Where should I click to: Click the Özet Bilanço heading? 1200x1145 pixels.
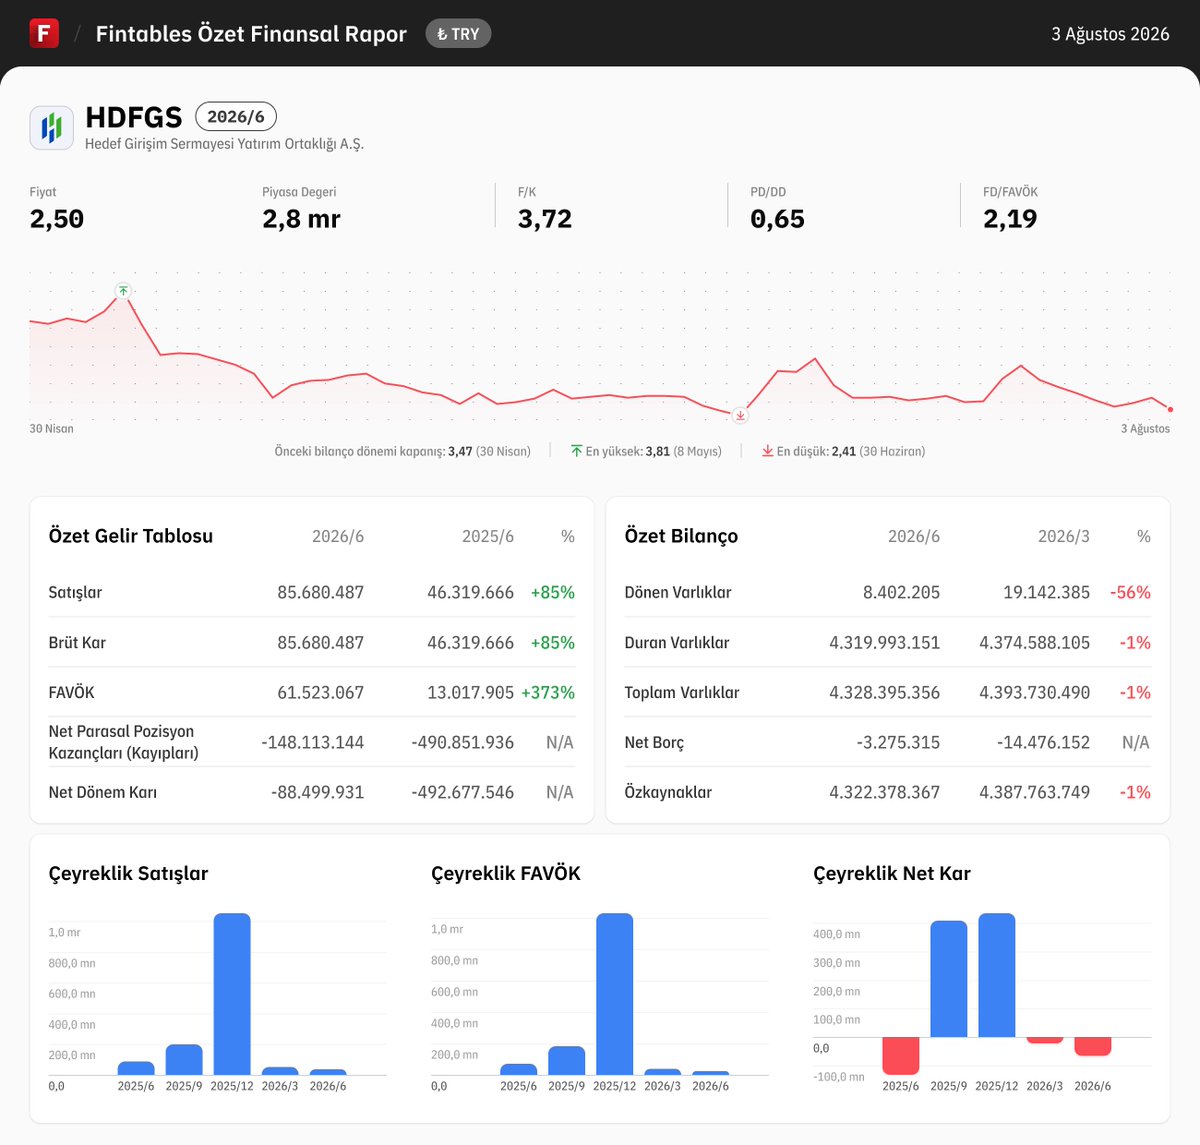point(681,536)
